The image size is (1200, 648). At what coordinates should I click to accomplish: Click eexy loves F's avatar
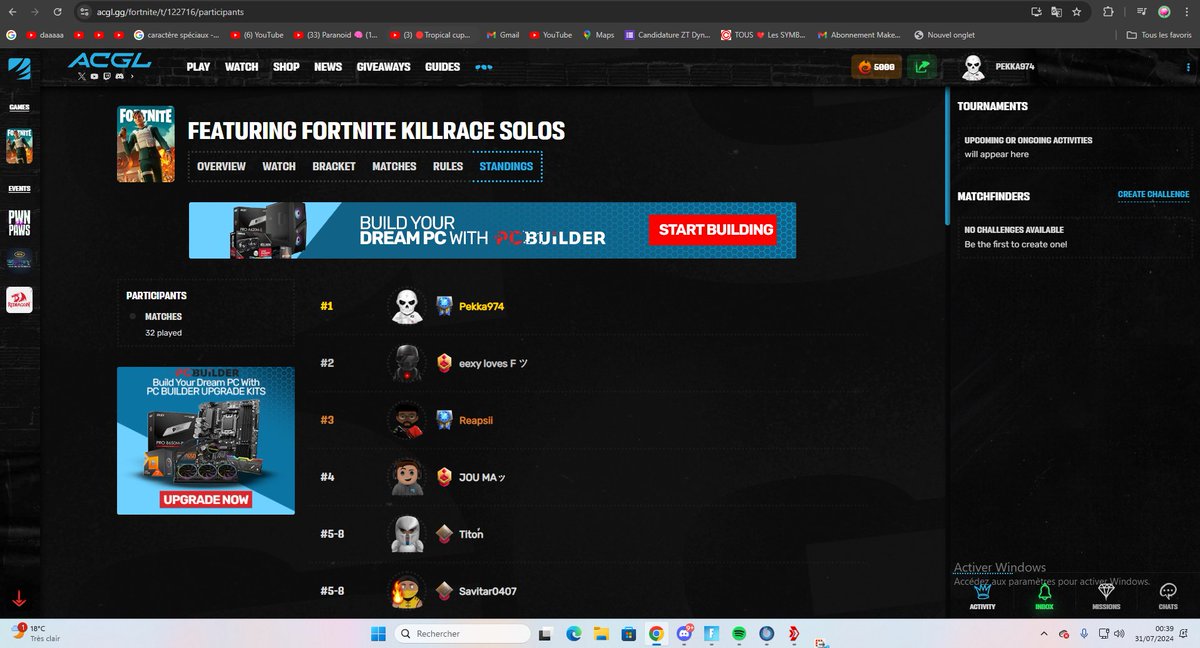406,363
